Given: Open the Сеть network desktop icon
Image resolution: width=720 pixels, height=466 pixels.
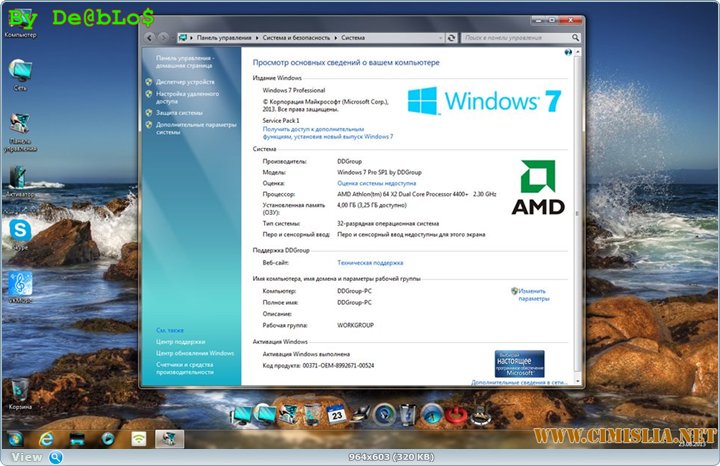Looking at the screenshot, I should 19,70.
